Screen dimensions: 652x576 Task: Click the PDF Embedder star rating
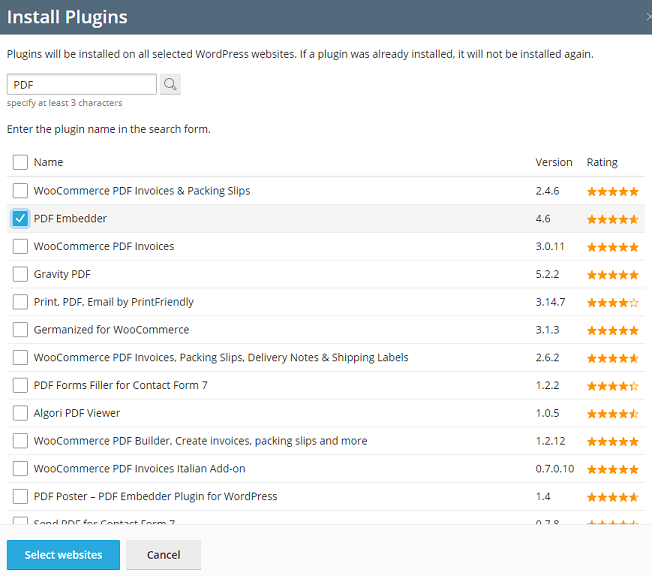coord(612,219)
